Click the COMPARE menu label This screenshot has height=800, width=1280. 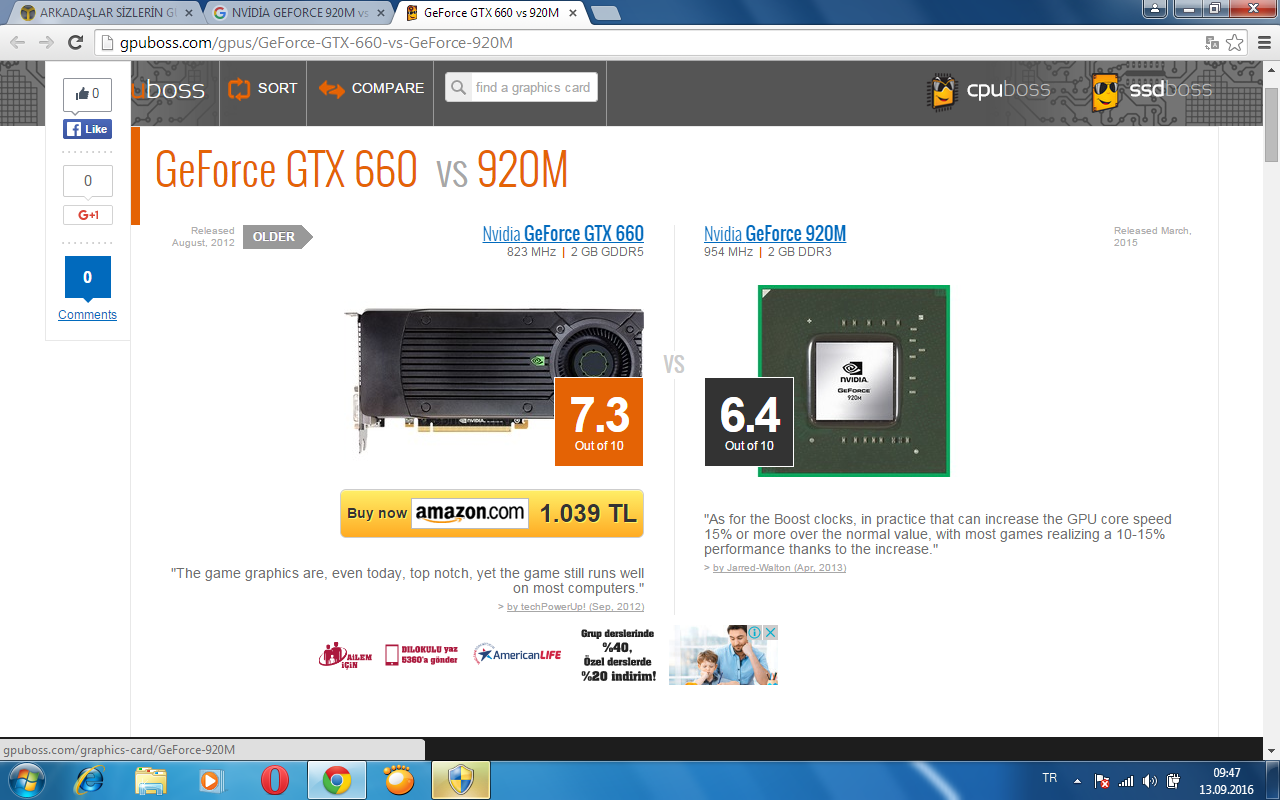tap(388, 88)
